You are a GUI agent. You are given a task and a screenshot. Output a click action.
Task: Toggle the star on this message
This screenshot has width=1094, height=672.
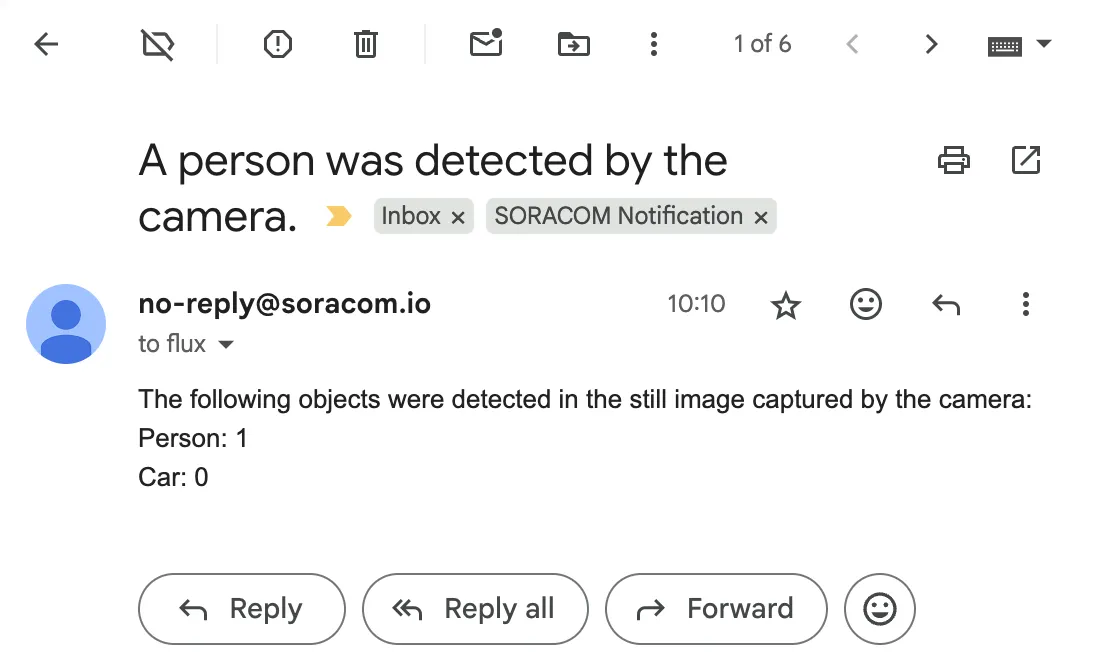786,305
